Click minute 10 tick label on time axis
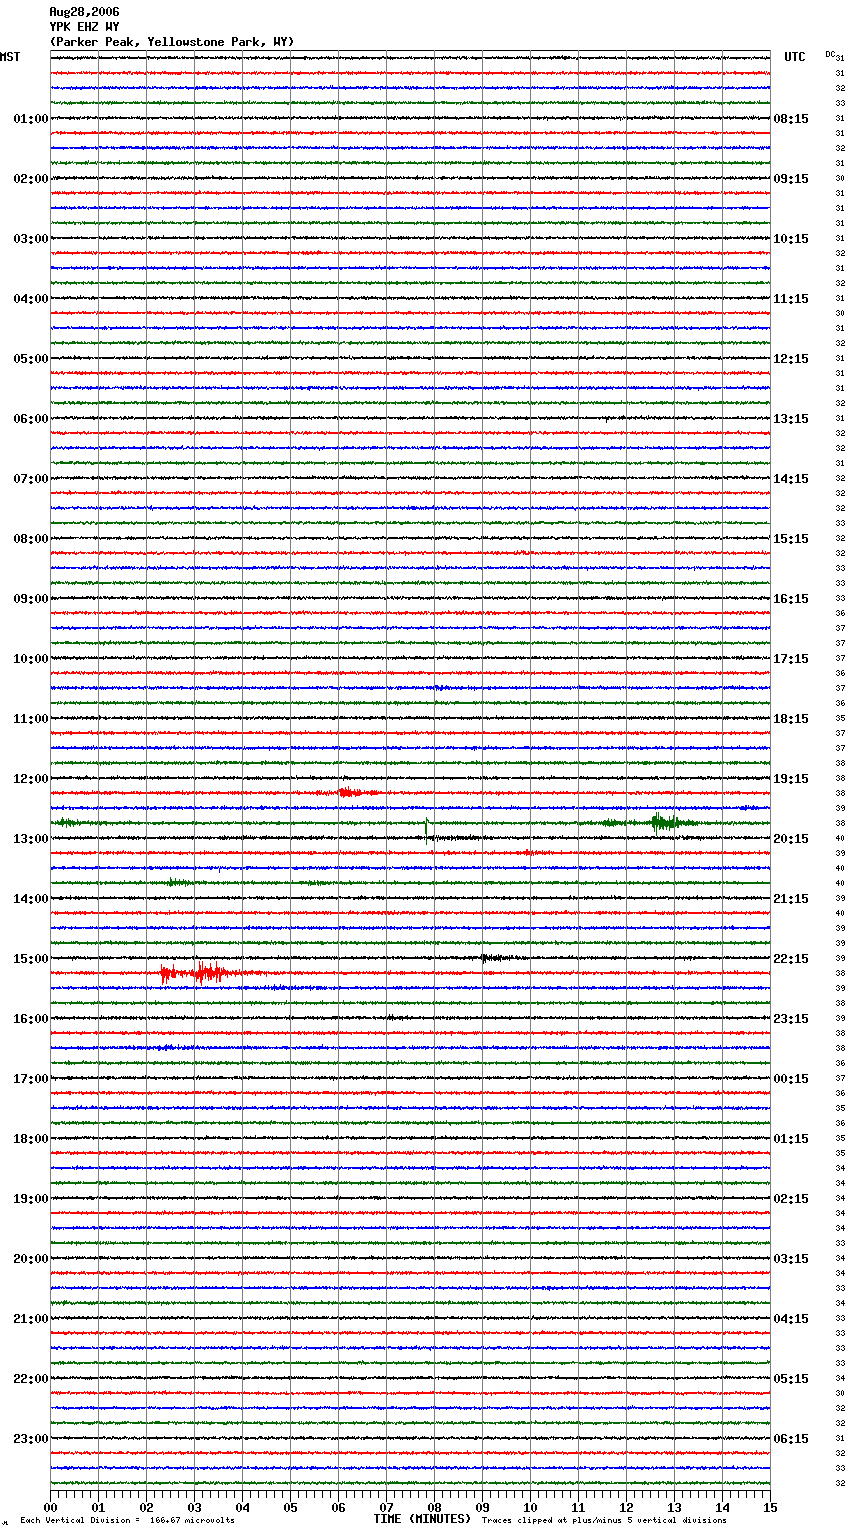The height and width of the screenshot is (1534, 850). point(530,1507)
